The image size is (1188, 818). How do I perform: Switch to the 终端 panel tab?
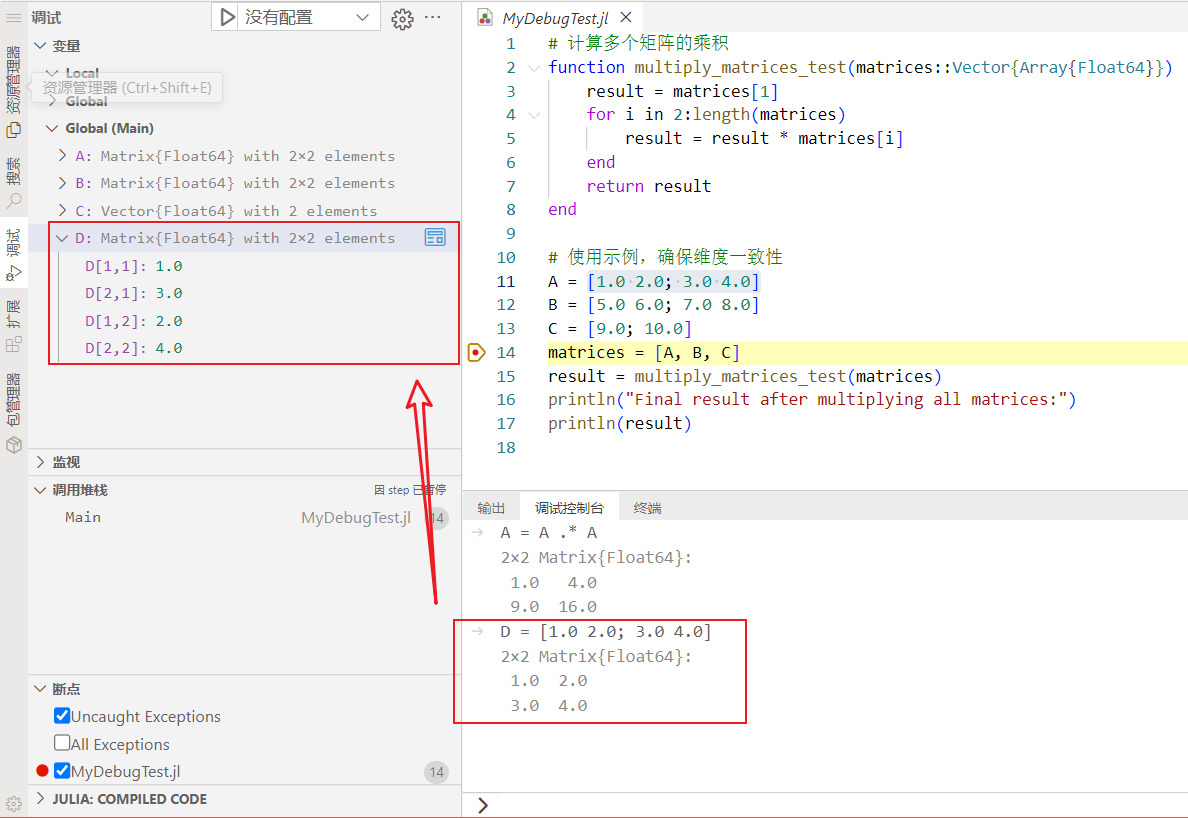tap(647, 508)
